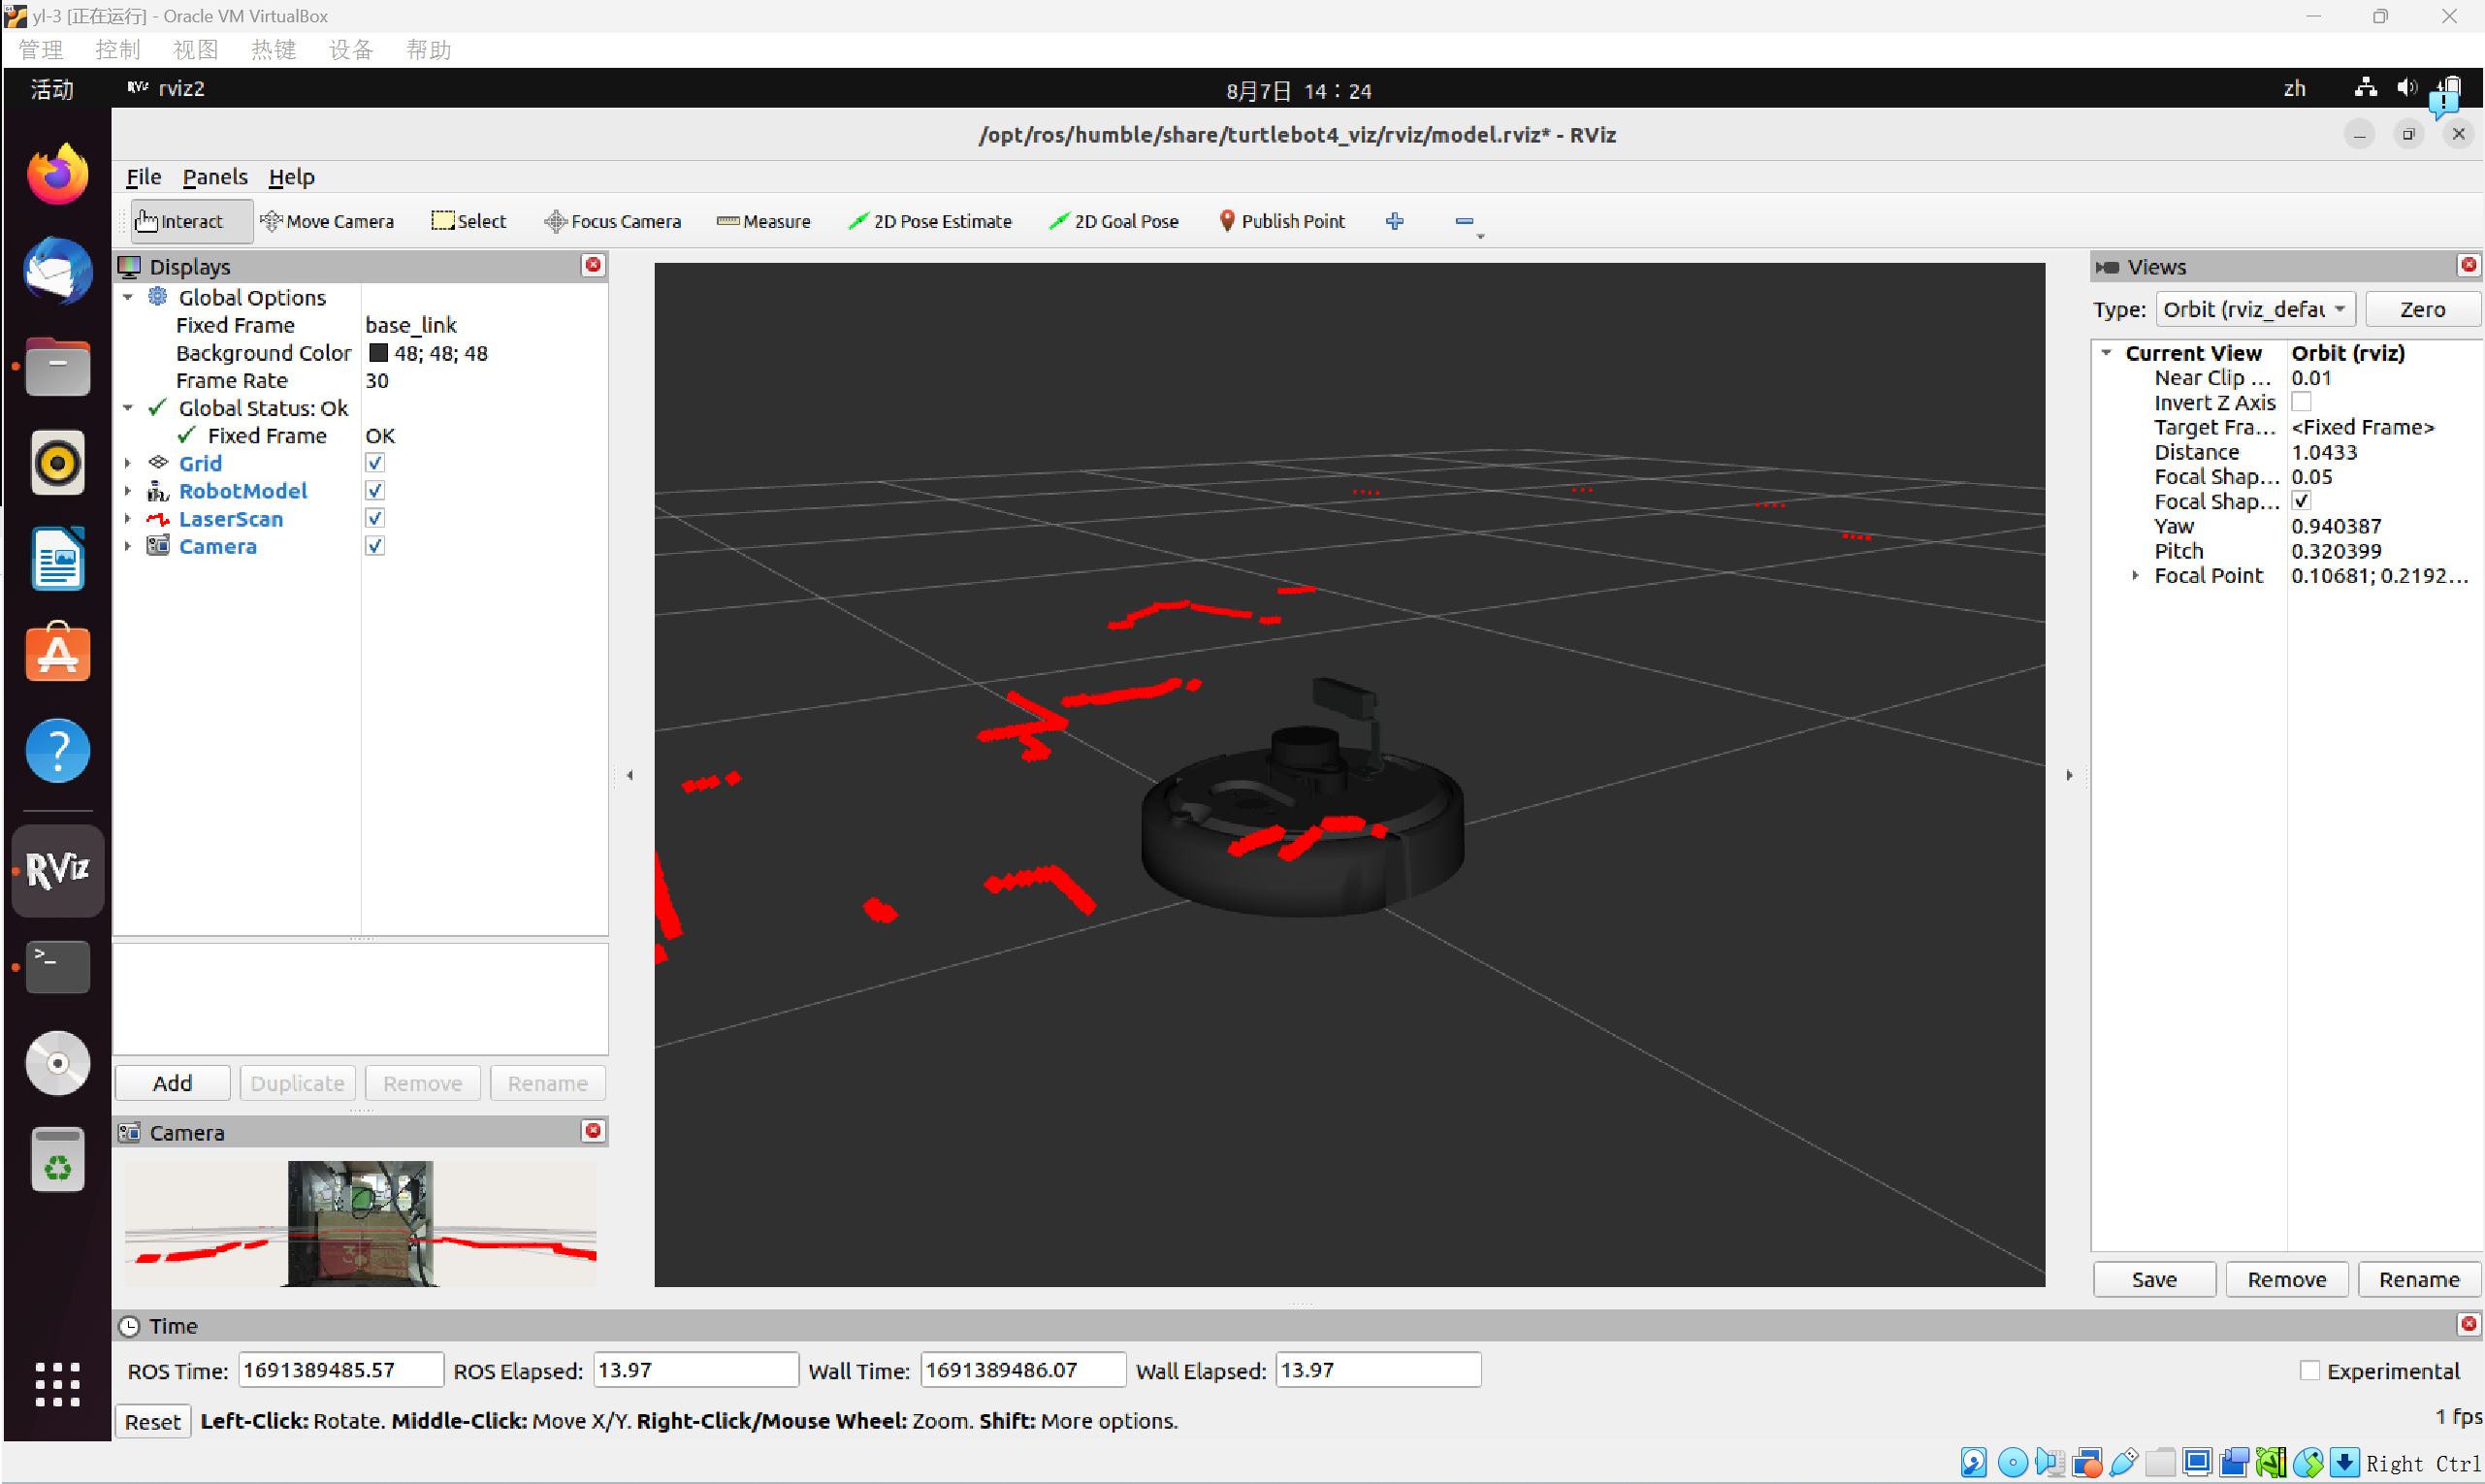
Task: Open the view Type dropdown
Action: tap(2255, 309)
